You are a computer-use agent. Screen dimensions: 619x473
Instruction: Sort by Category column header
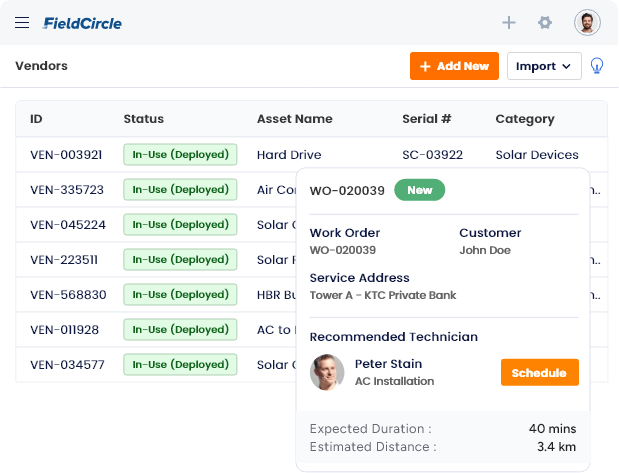[525, 119]
